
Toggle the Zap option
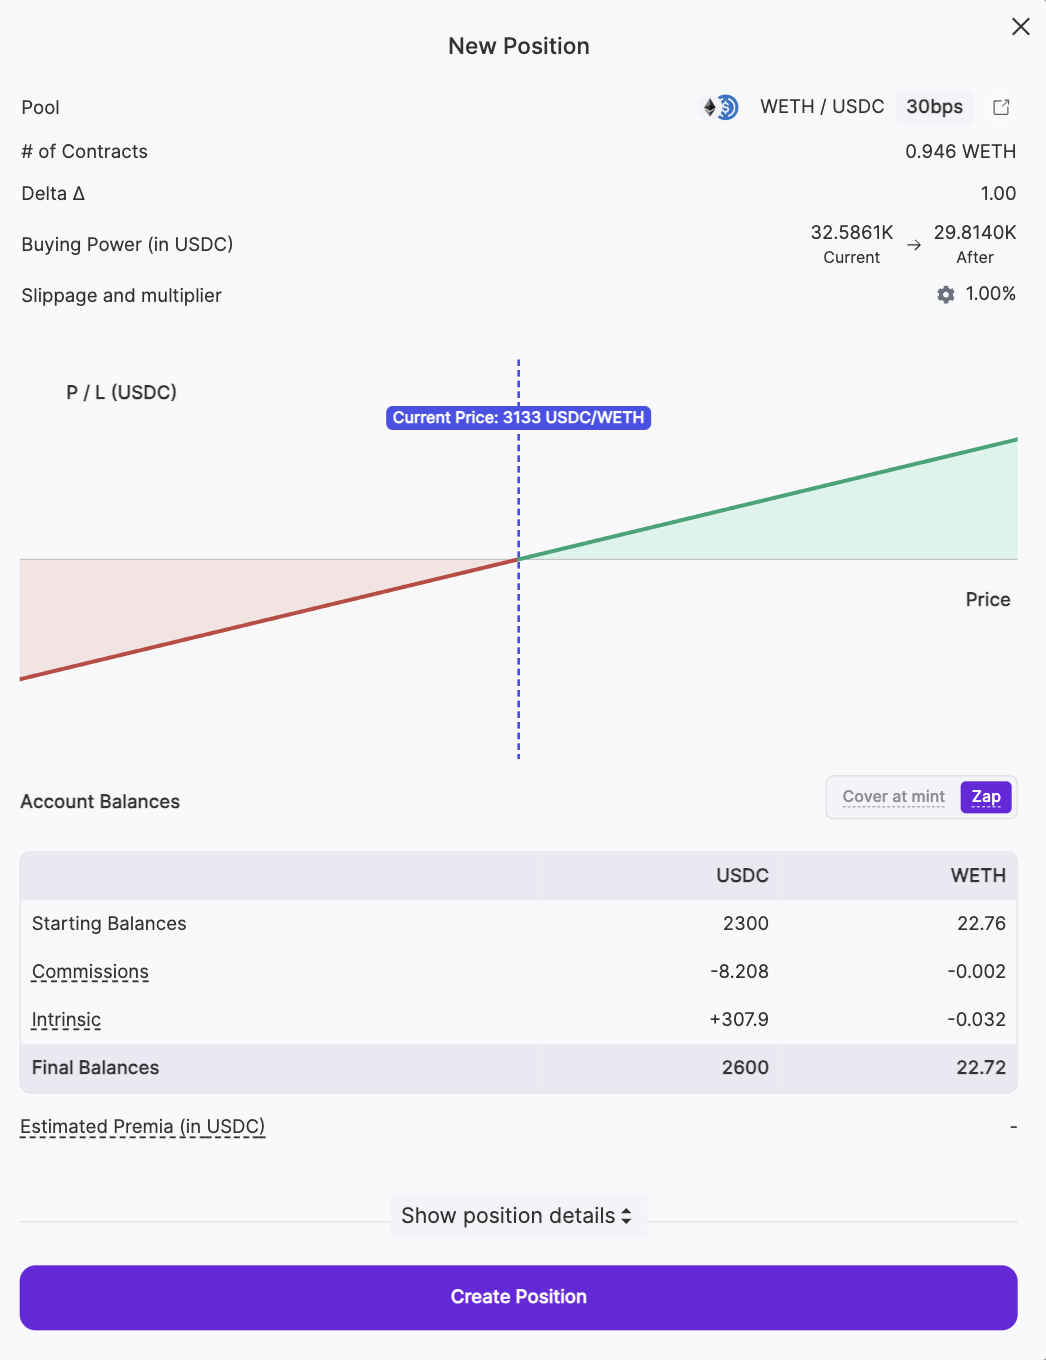coord(986,797)
